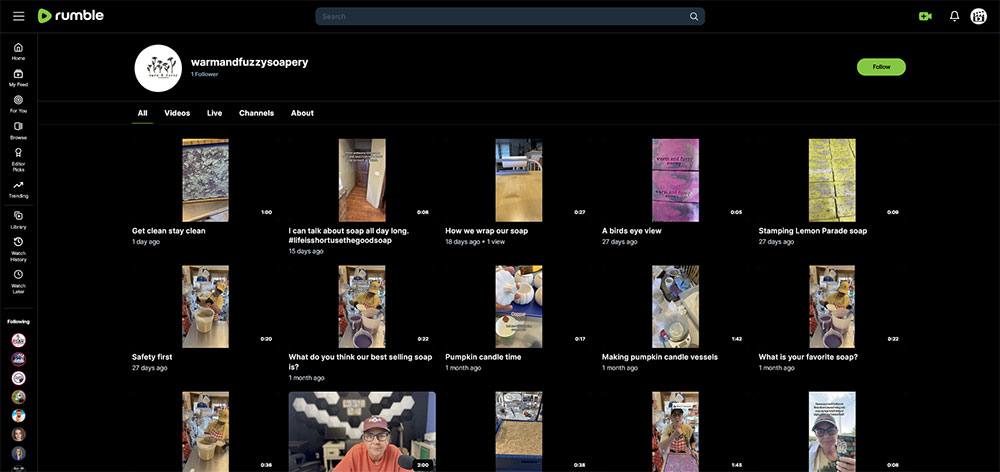Open 'What is your favorite soap?' title
Viewport: 1000px width, 472px height.
(x=808, y=357)
